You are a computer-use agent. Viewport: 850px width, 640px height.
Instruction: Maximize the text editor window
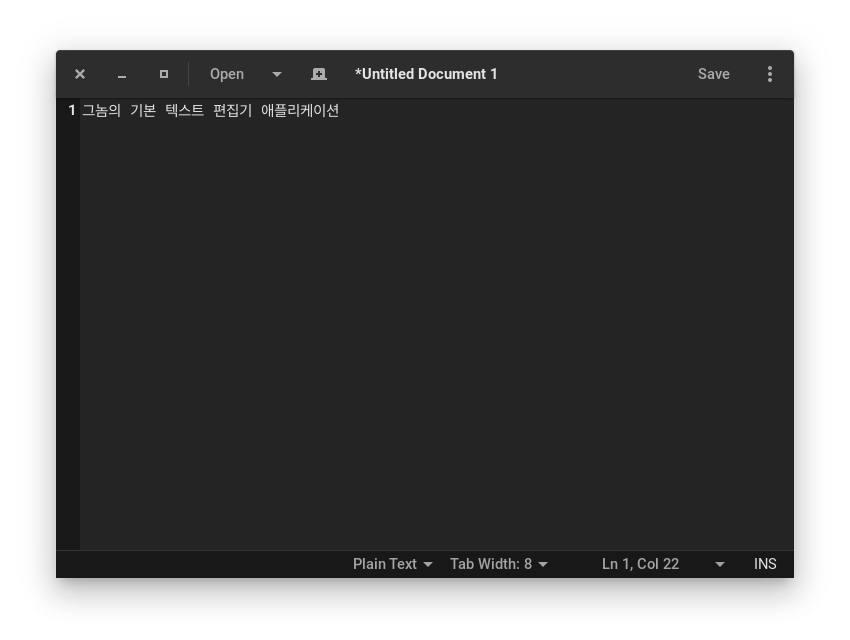[164, 74]
